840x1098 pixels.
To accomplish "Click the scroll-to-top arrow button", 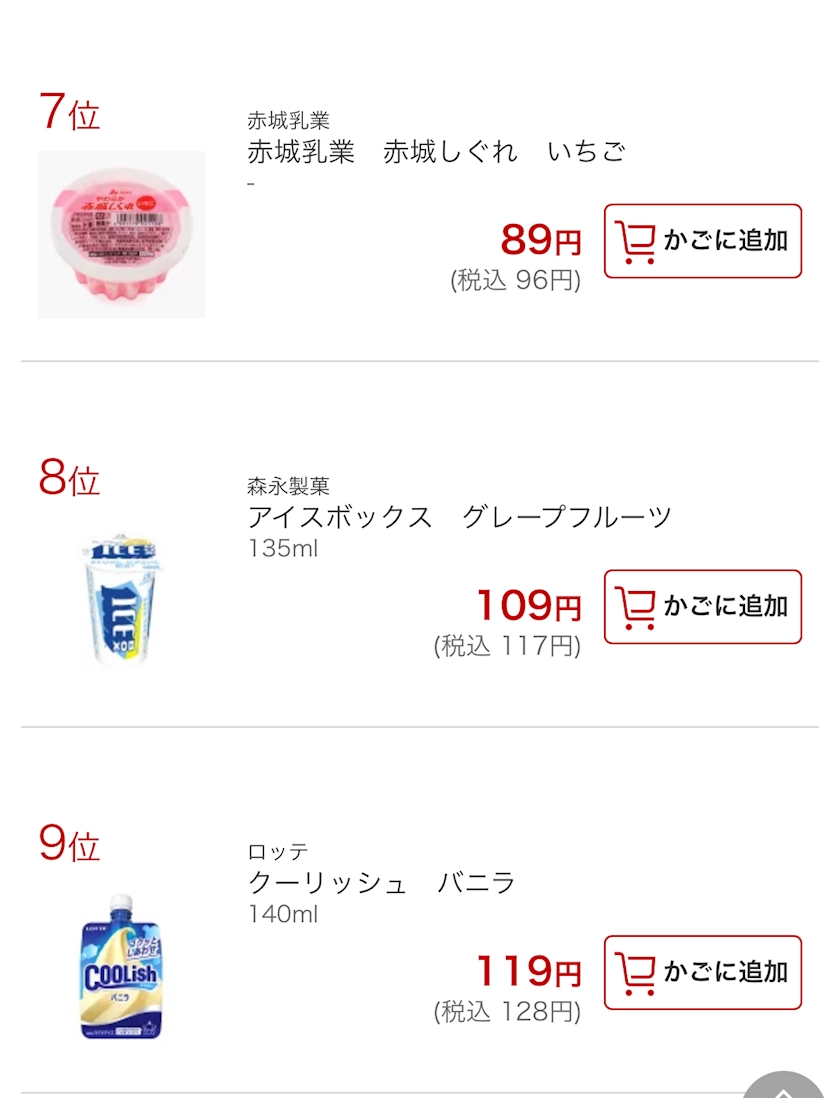I will (785, 1086).
